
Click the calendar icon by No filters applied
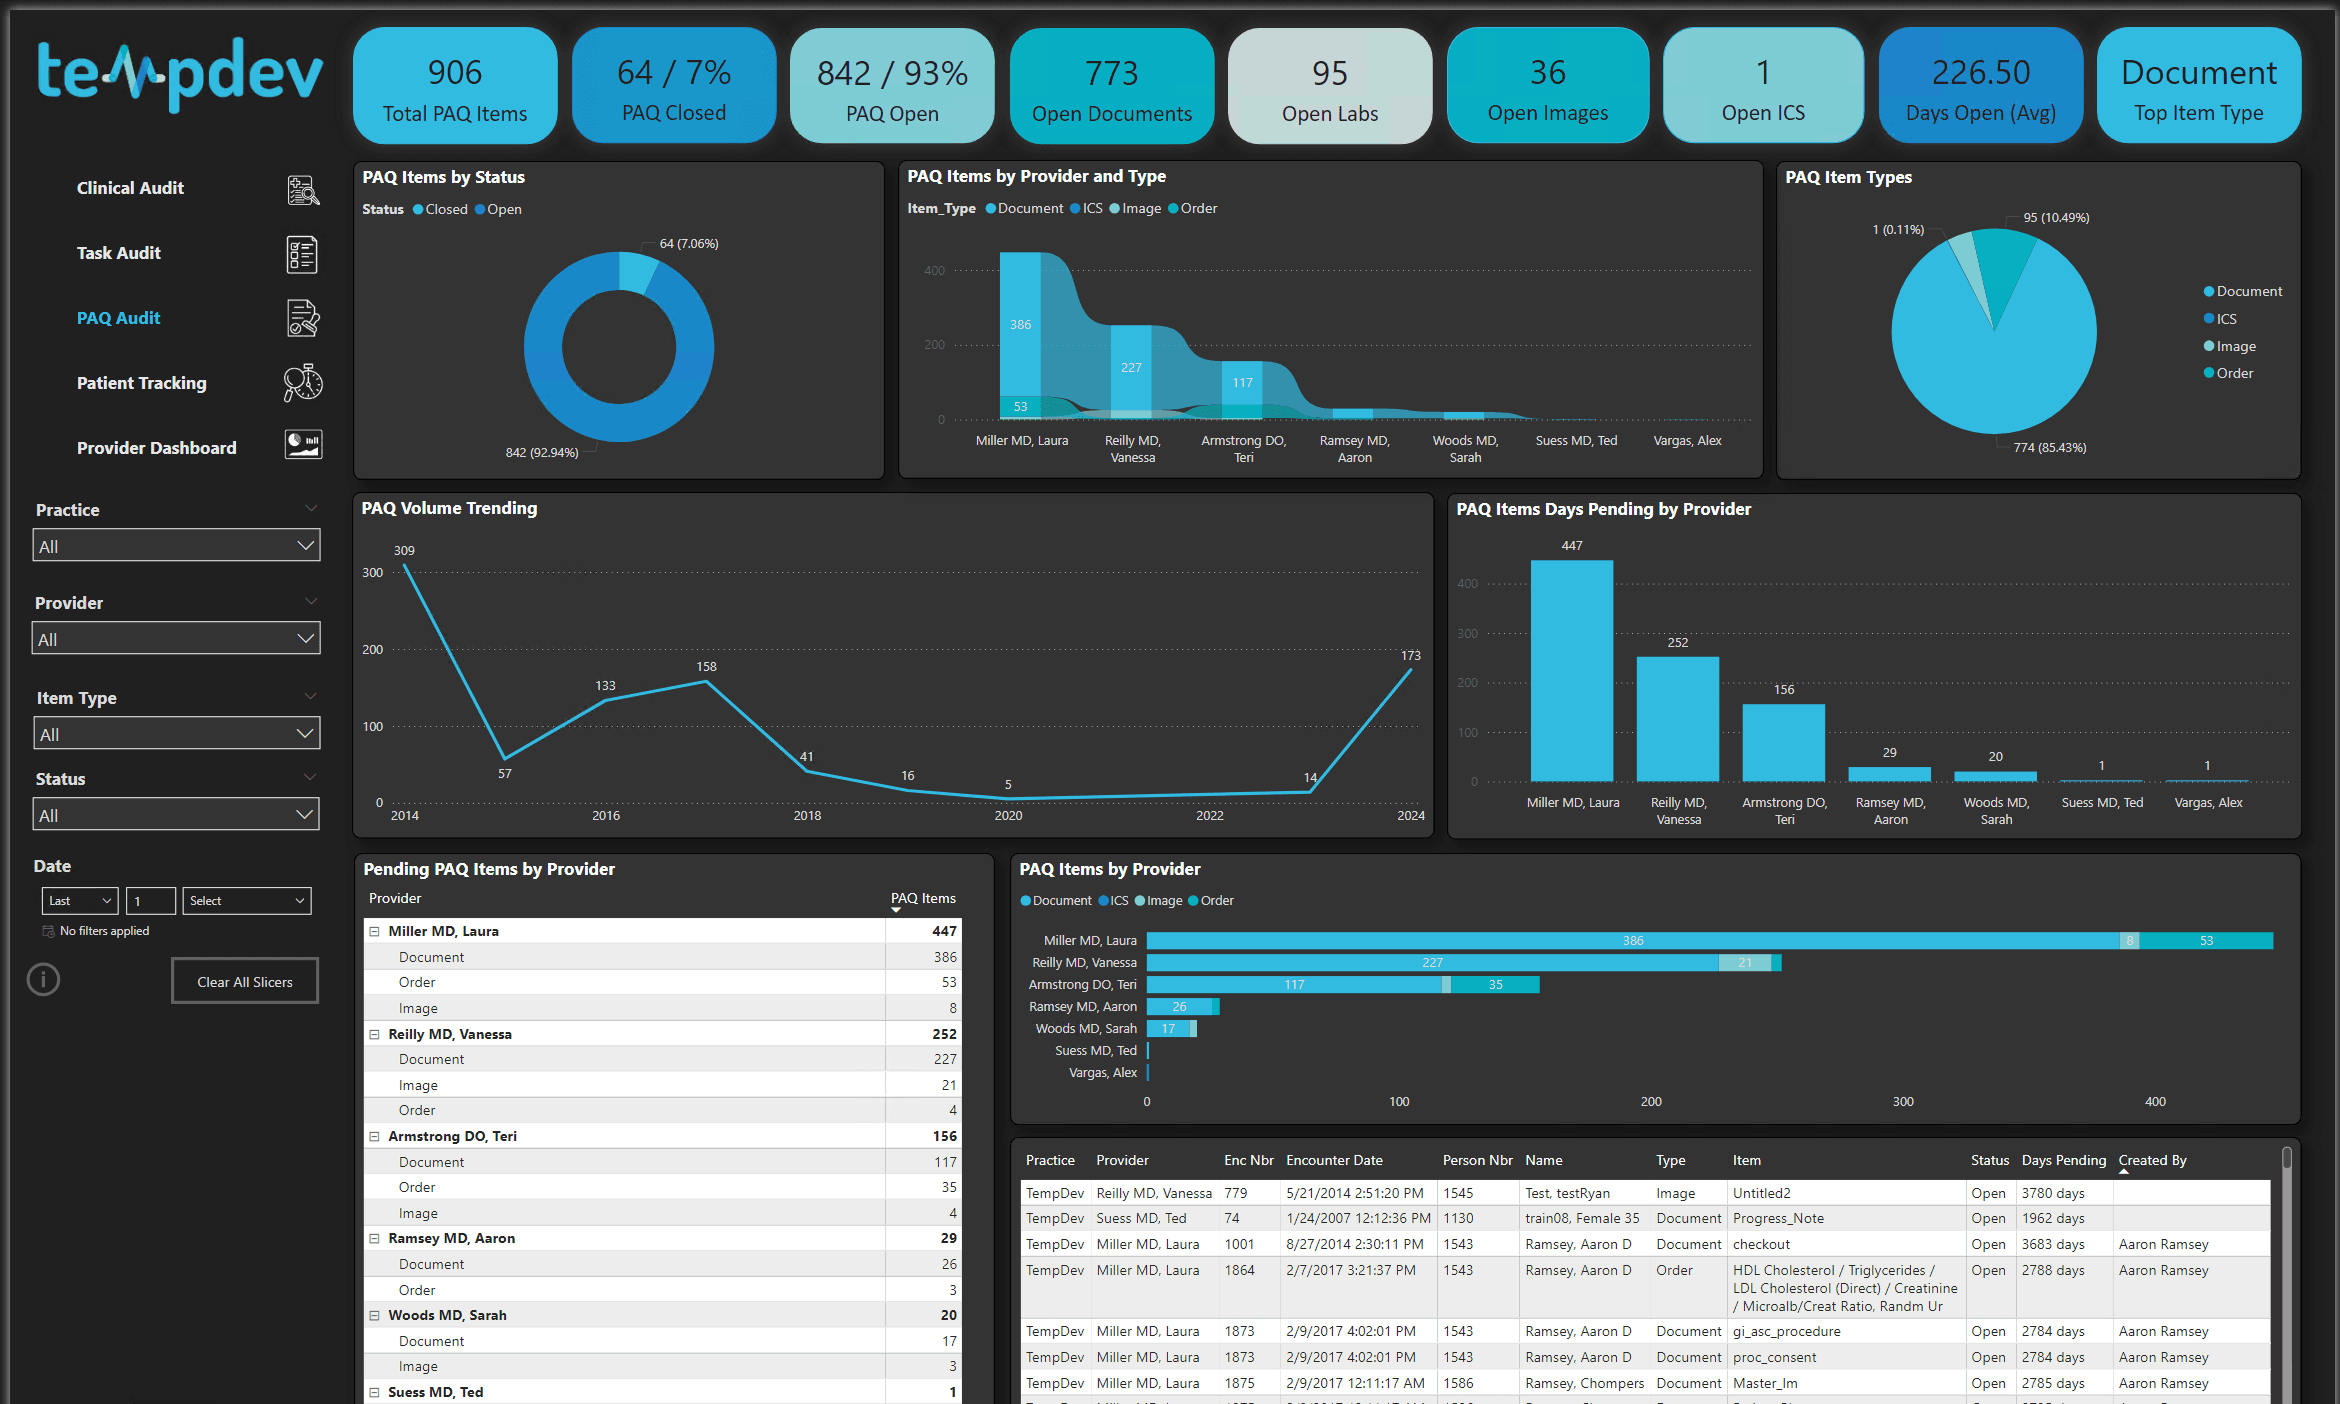click(48, 931)
